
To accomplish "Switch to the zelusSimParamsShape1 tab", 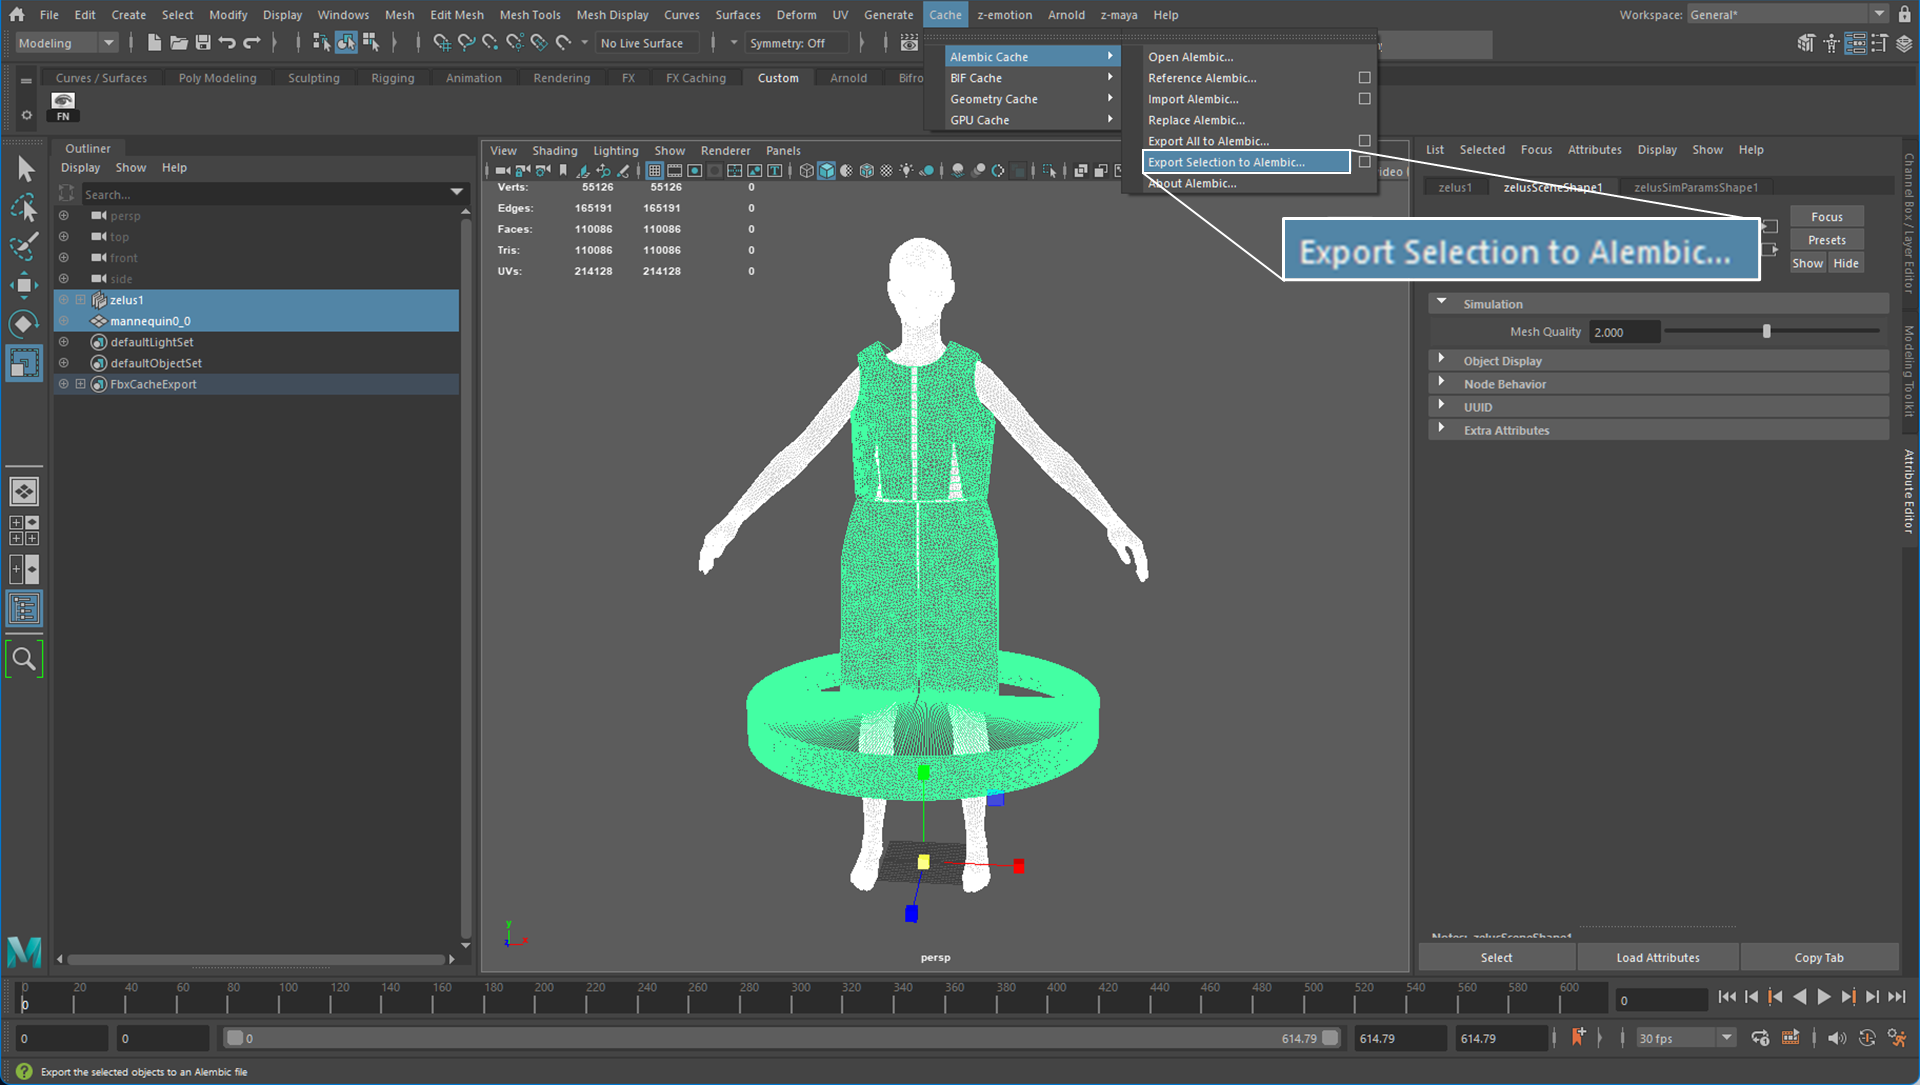I will coord(1695,187).
